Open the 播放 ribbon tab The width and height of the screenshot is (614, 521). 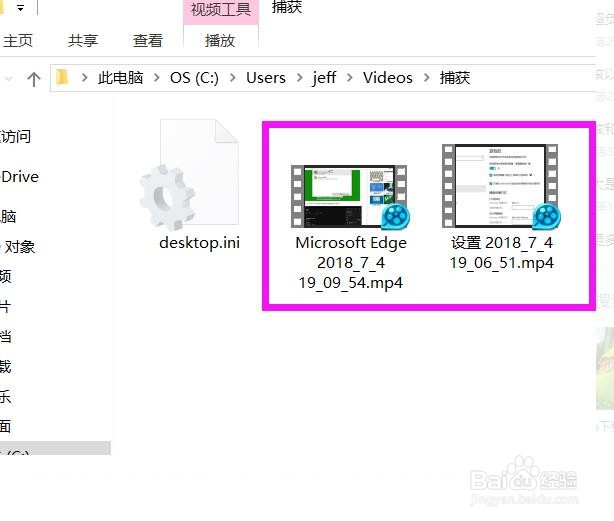point(220,41)
